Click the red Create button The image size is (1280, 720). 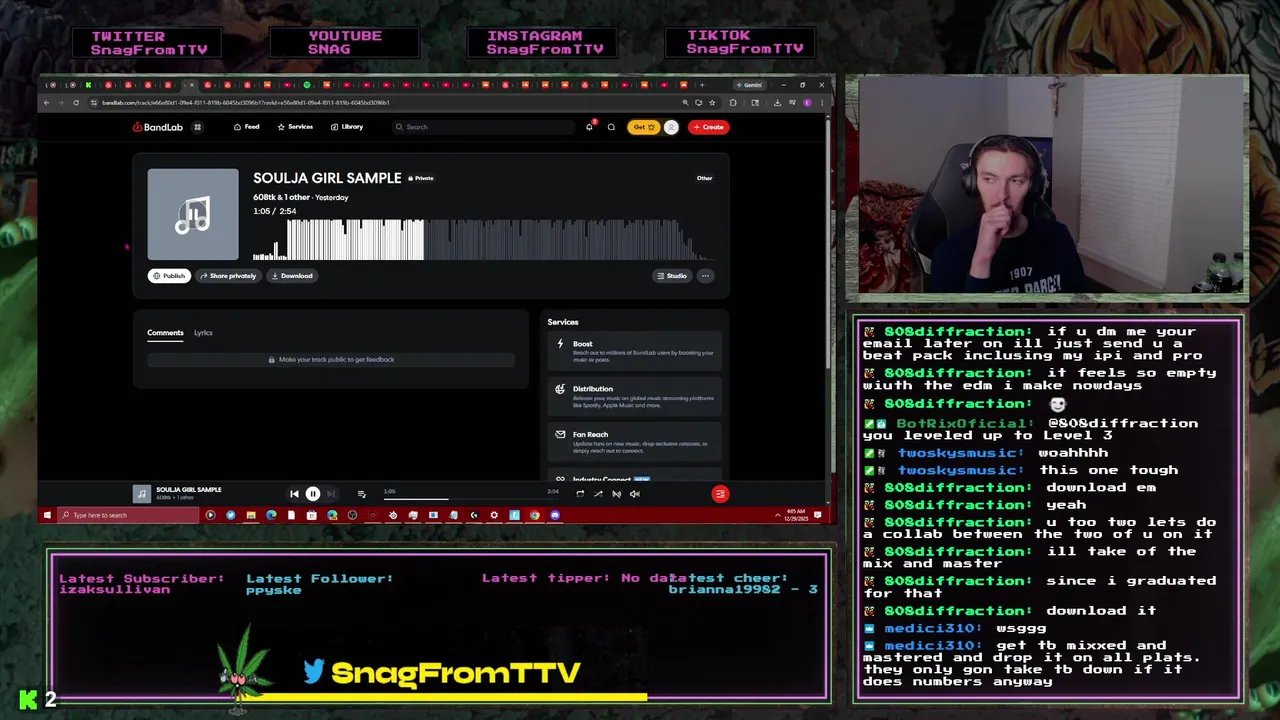(708, 127)
